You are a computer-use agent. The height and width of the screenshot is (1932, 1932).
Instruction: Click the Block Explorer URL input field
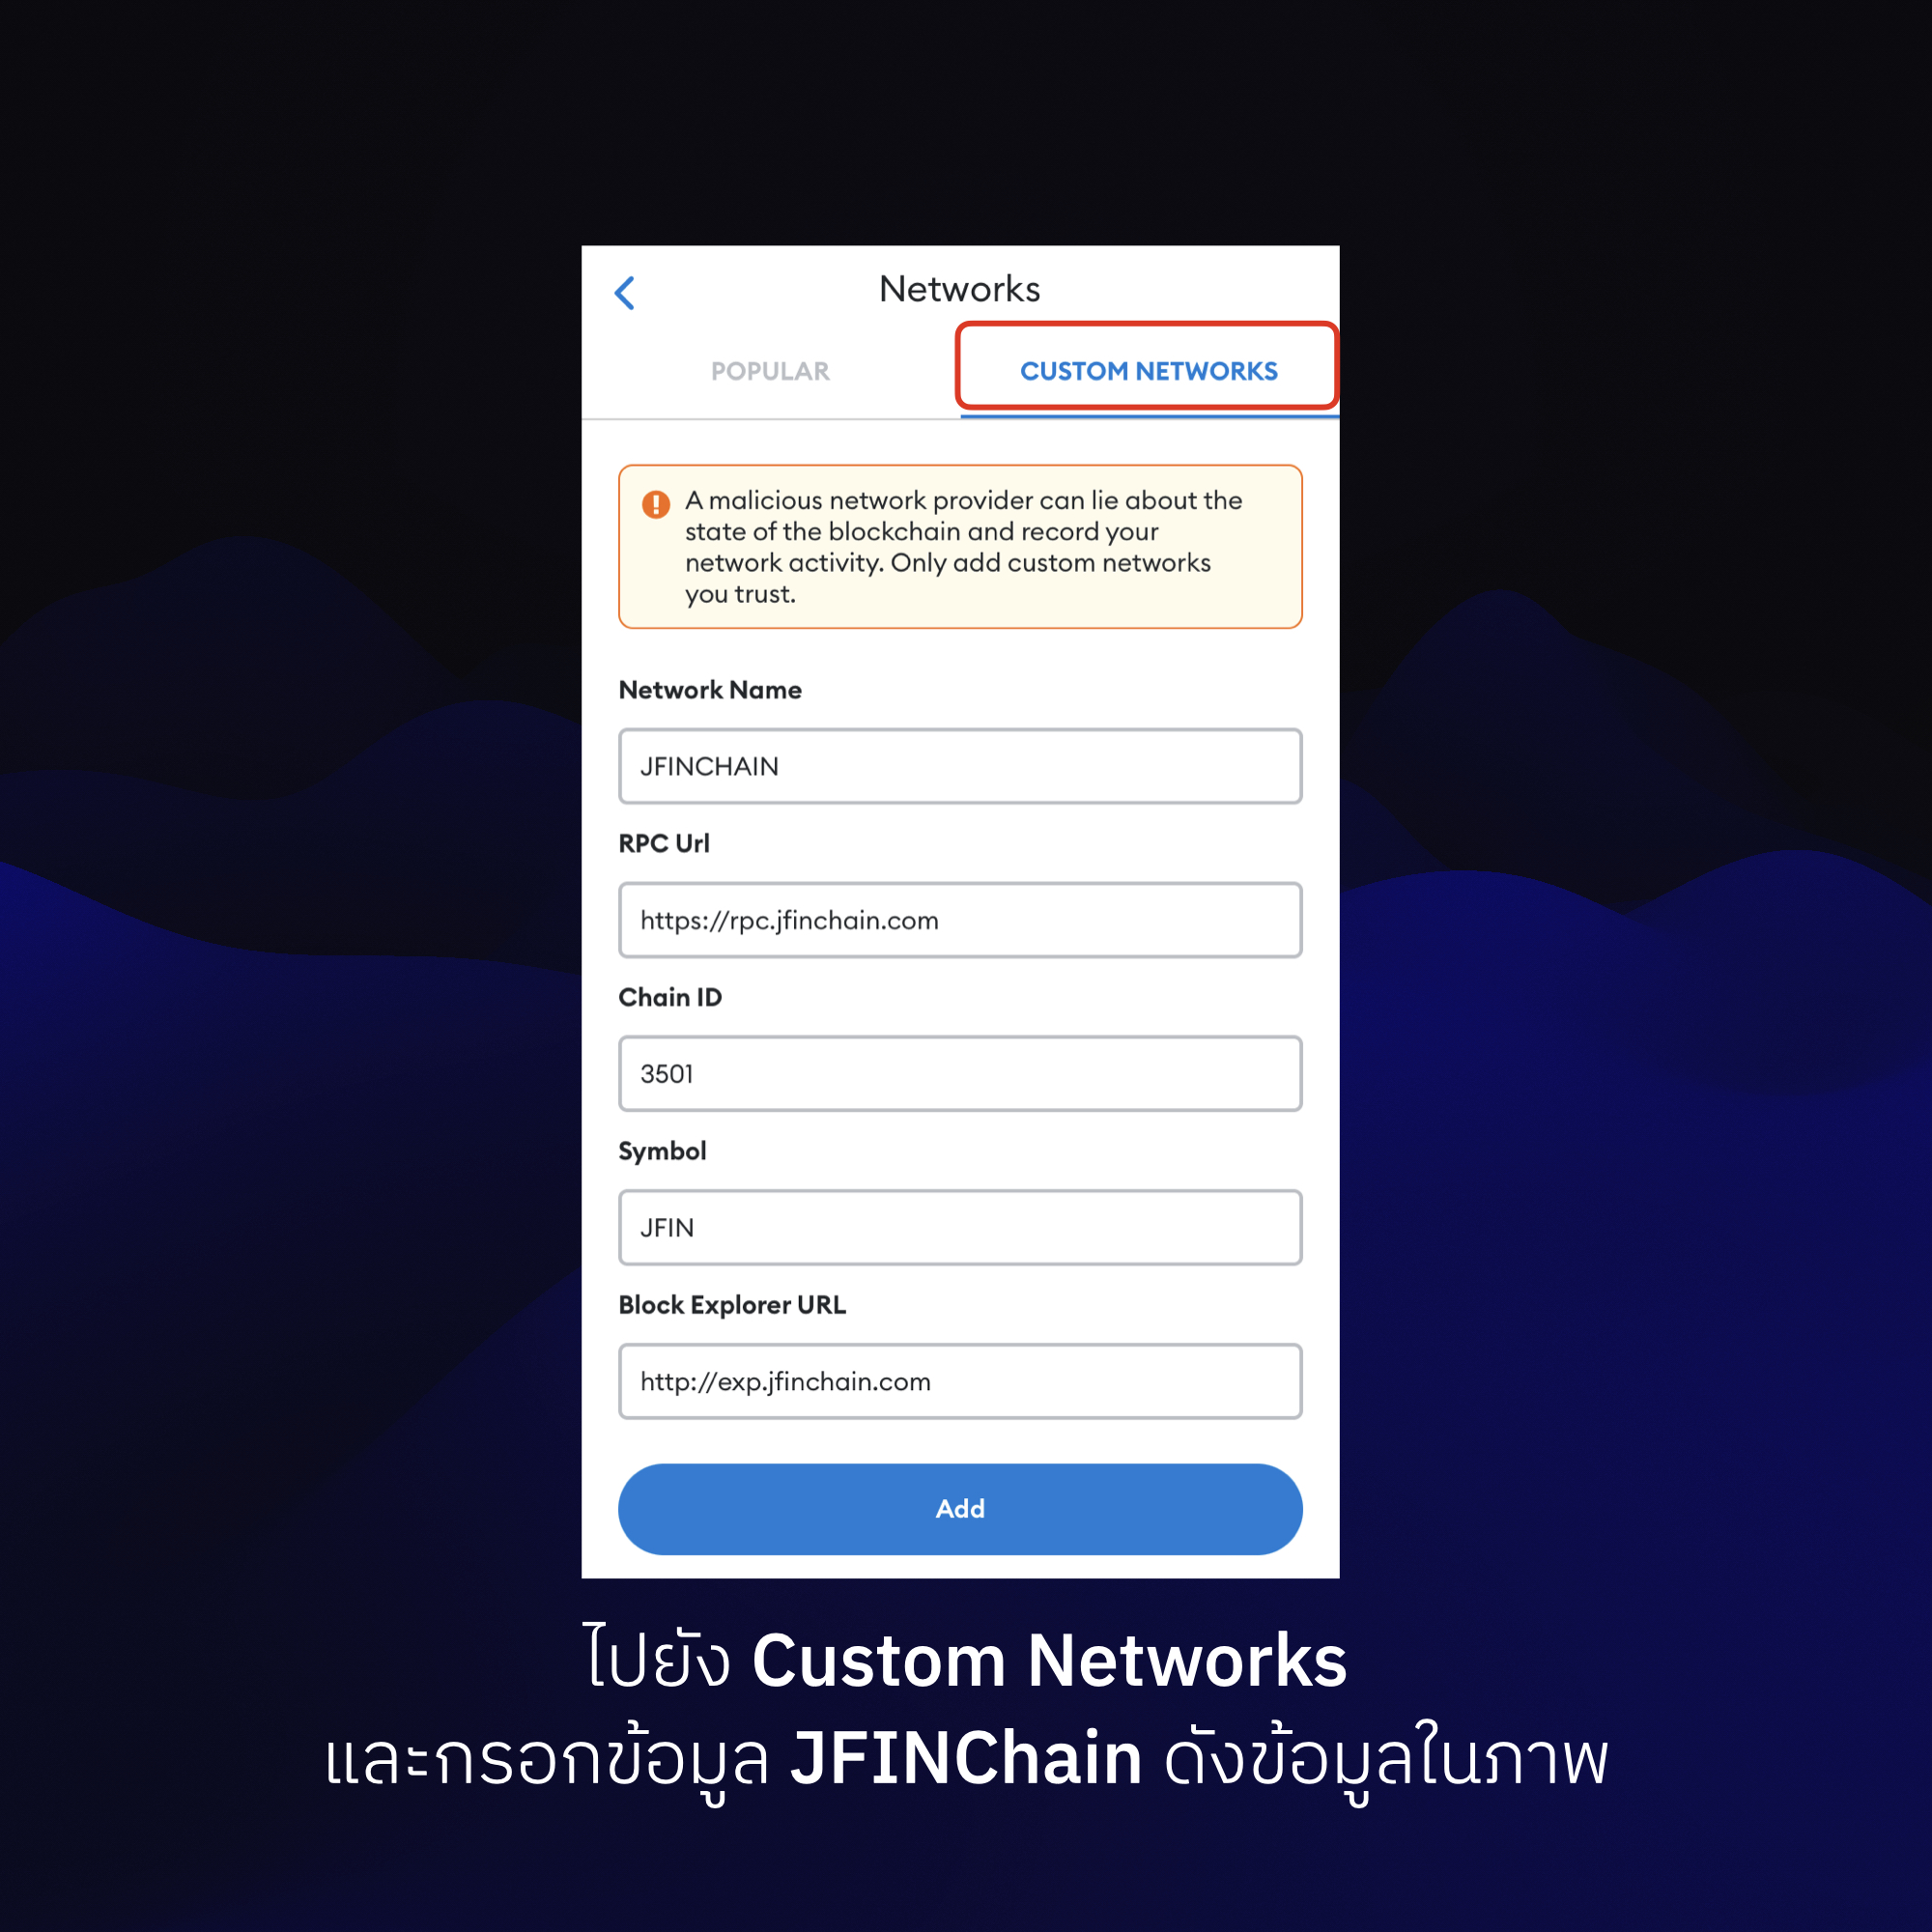click(960, 1381)
